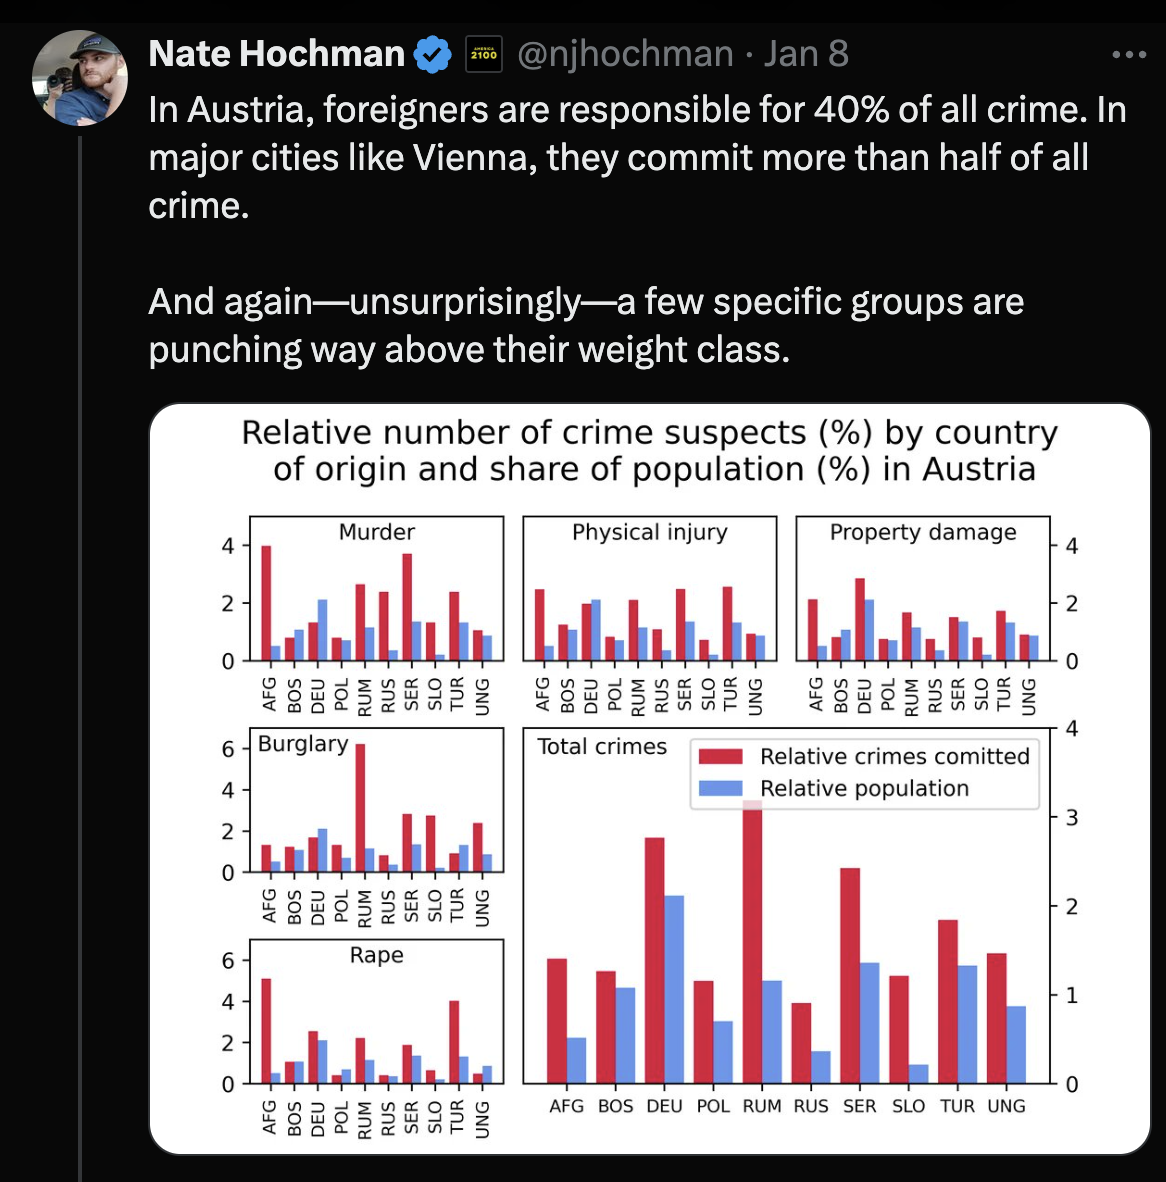Click the Rape subplot
The width and height of the screenshot is (1166, 1182).
[376, 1012]
